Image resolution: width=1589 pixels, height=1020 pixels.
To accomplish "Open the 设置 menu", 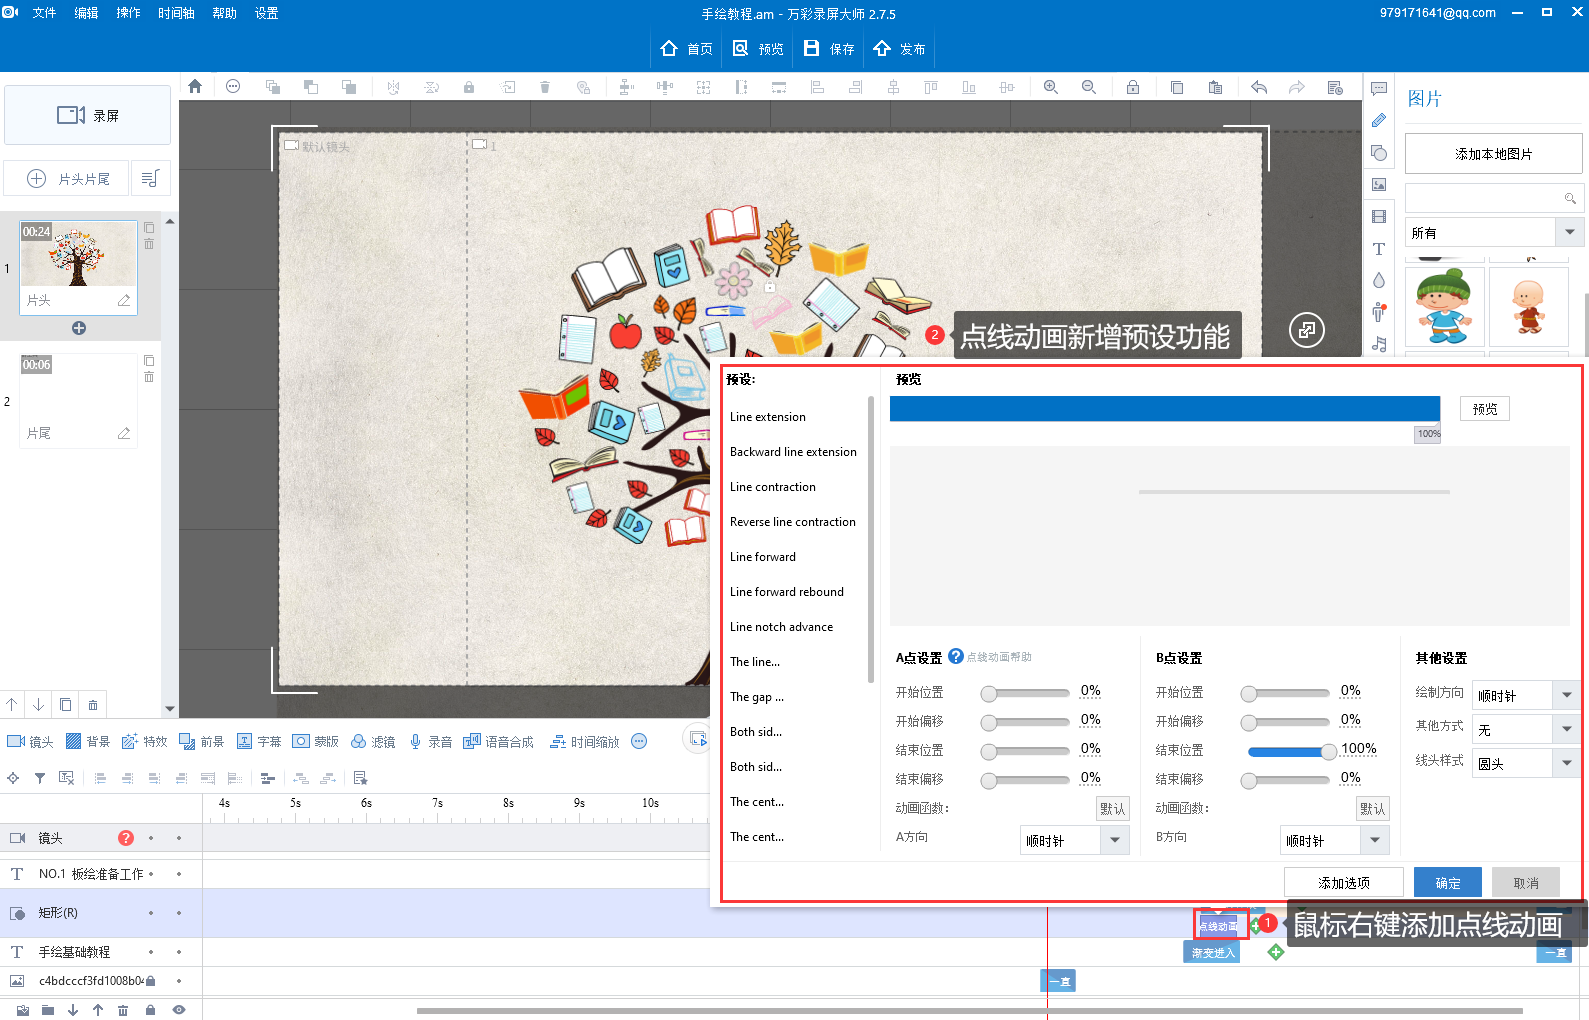I will point(266,13).
